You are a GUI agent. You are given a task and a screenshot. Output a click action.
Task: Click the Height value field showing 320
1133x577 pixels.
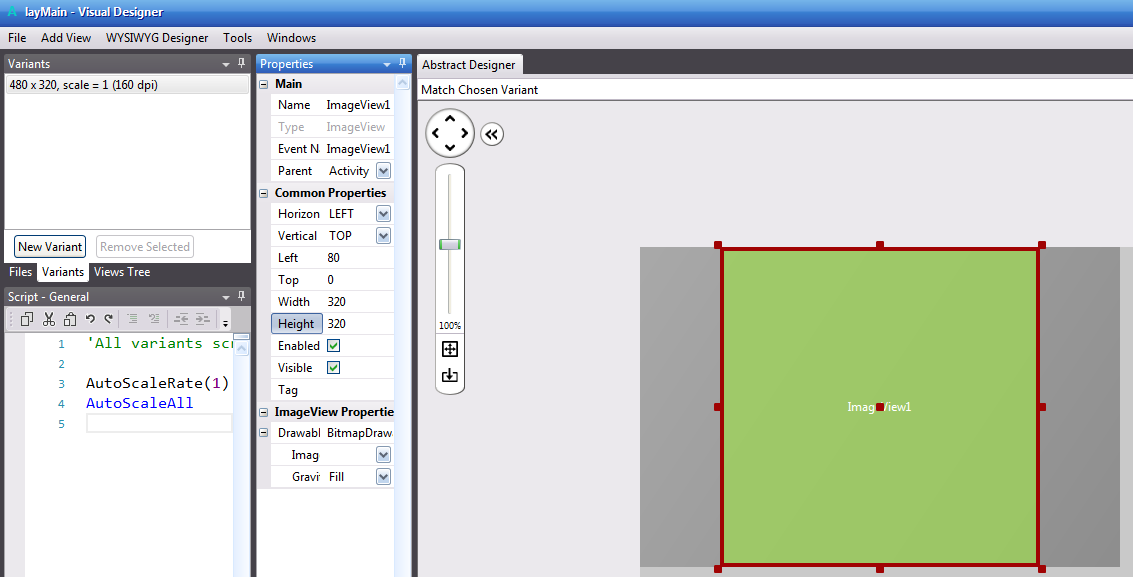tap(359, 324)
